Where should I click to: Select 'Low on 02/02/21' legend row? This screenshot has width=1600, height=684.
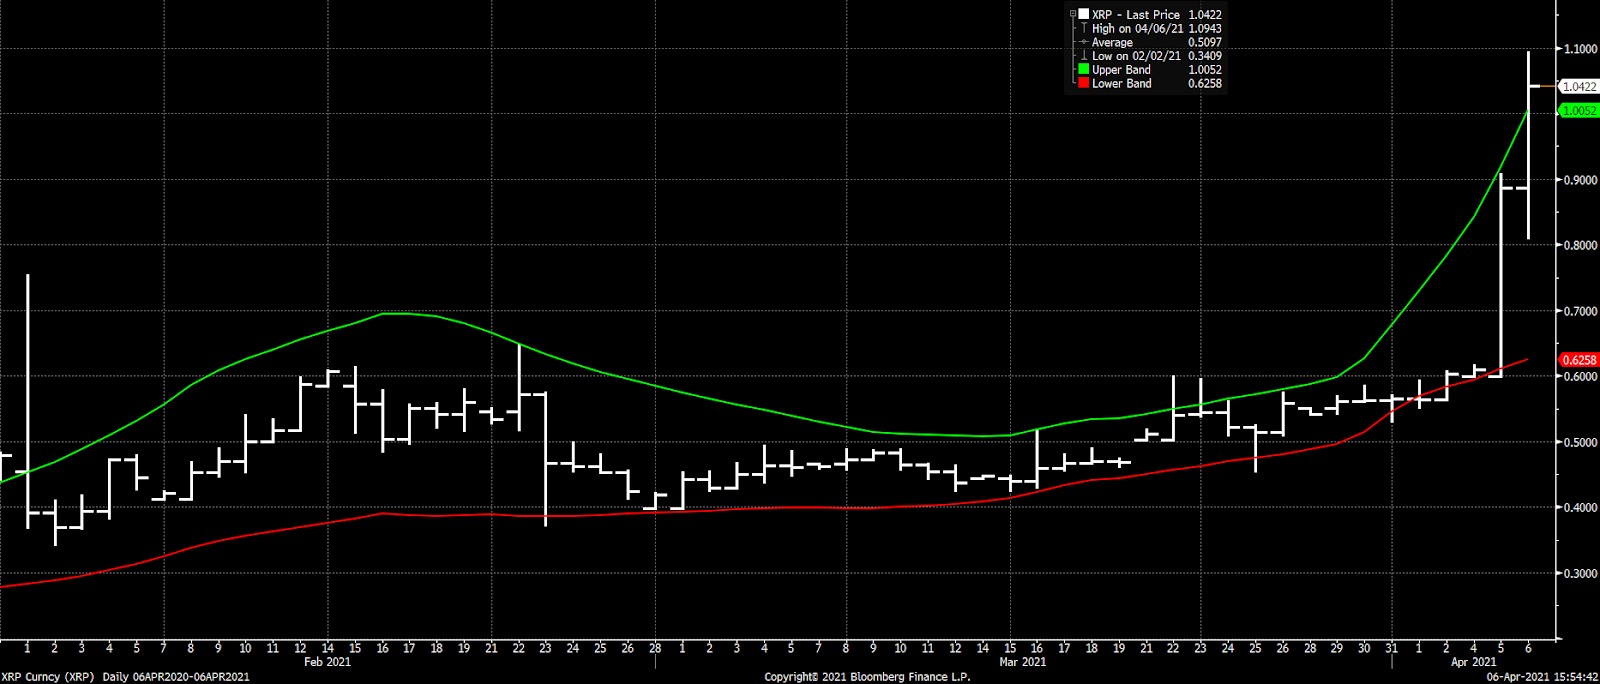point(1157,56)
